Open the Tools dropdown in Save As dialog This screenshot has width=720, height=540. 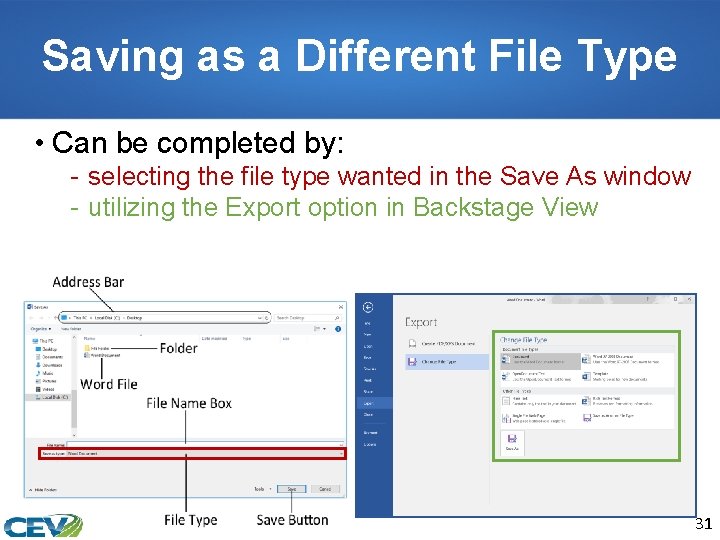[x=263, y=489]
